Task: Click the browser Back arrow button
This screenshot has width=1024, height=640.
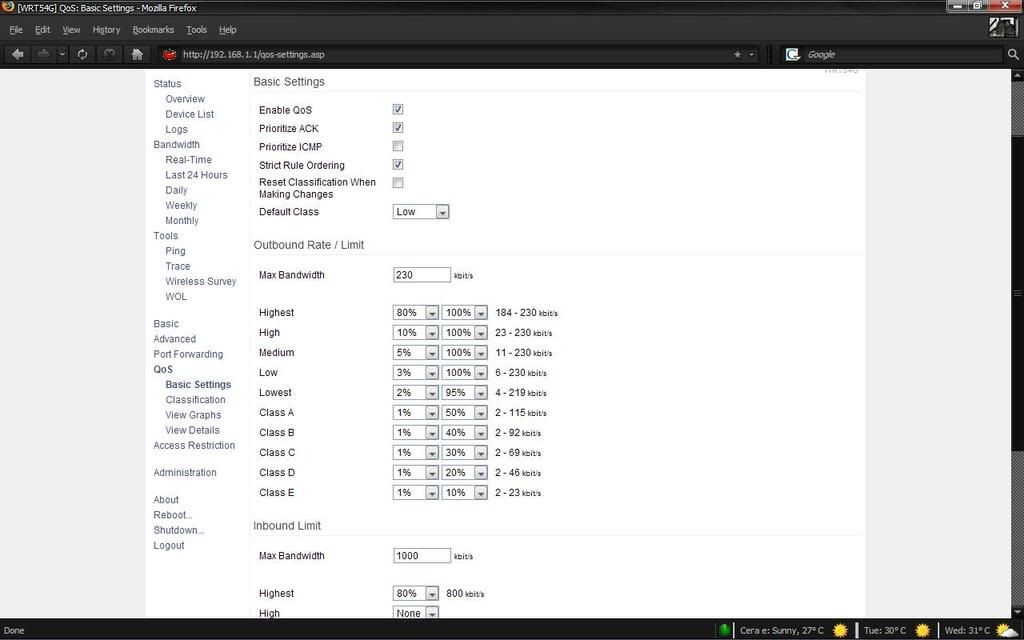Action: tap(18, 54)
